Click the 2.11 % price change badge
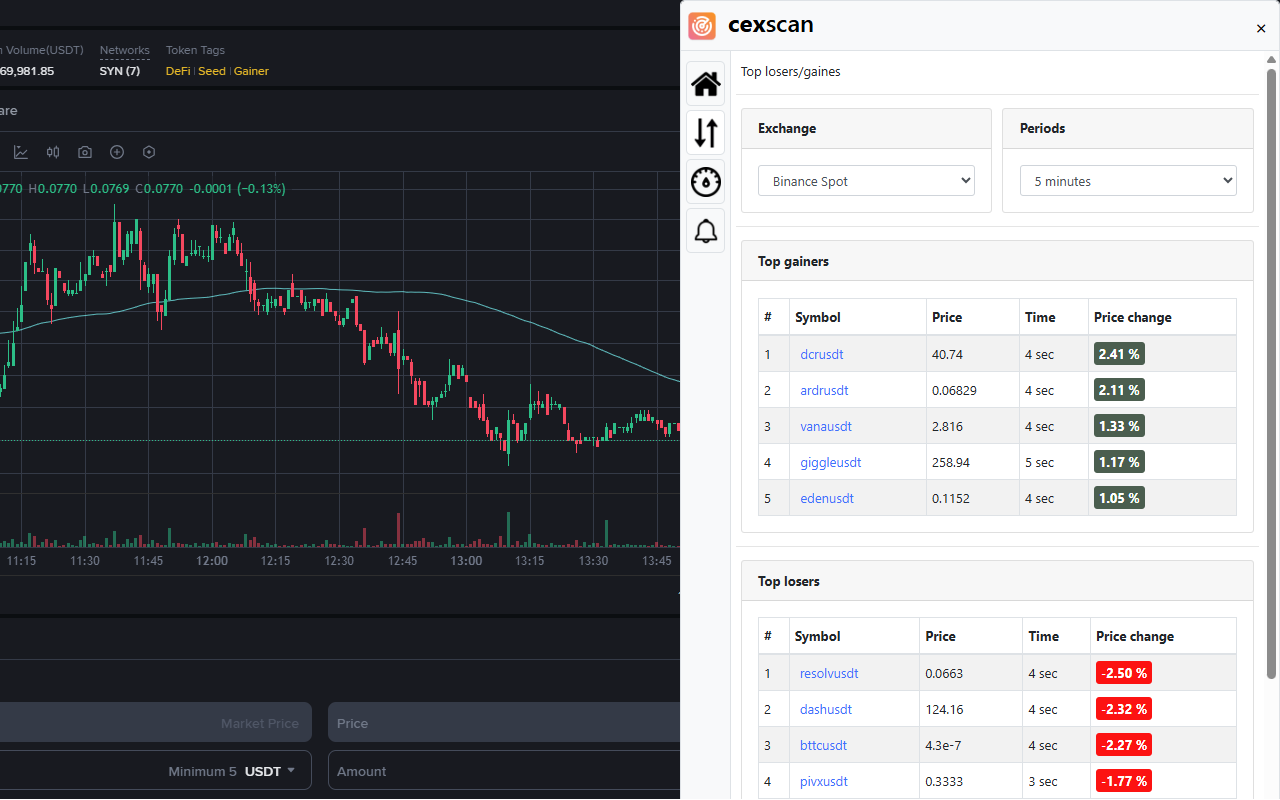 pos(1119,390)
